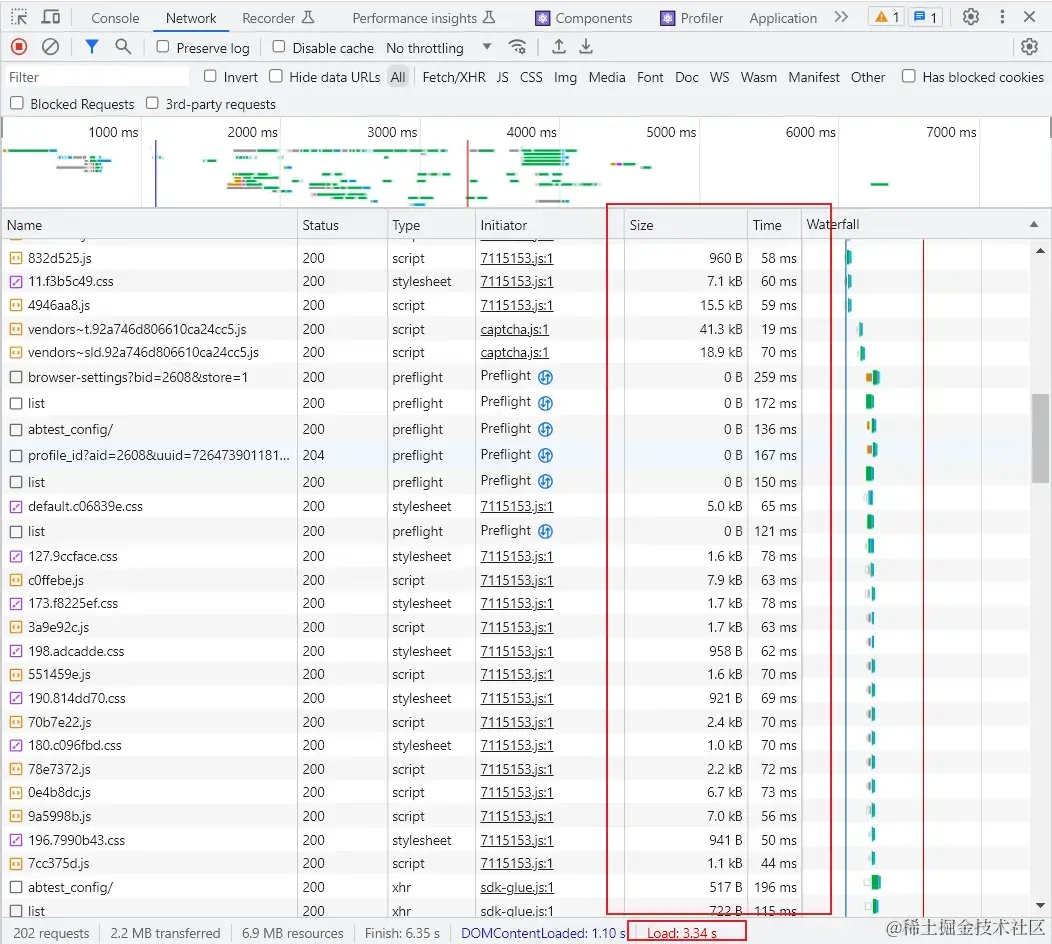This screenshot has height=944, width=1052.
Task: Filter by Img requests
Action: 565,77
